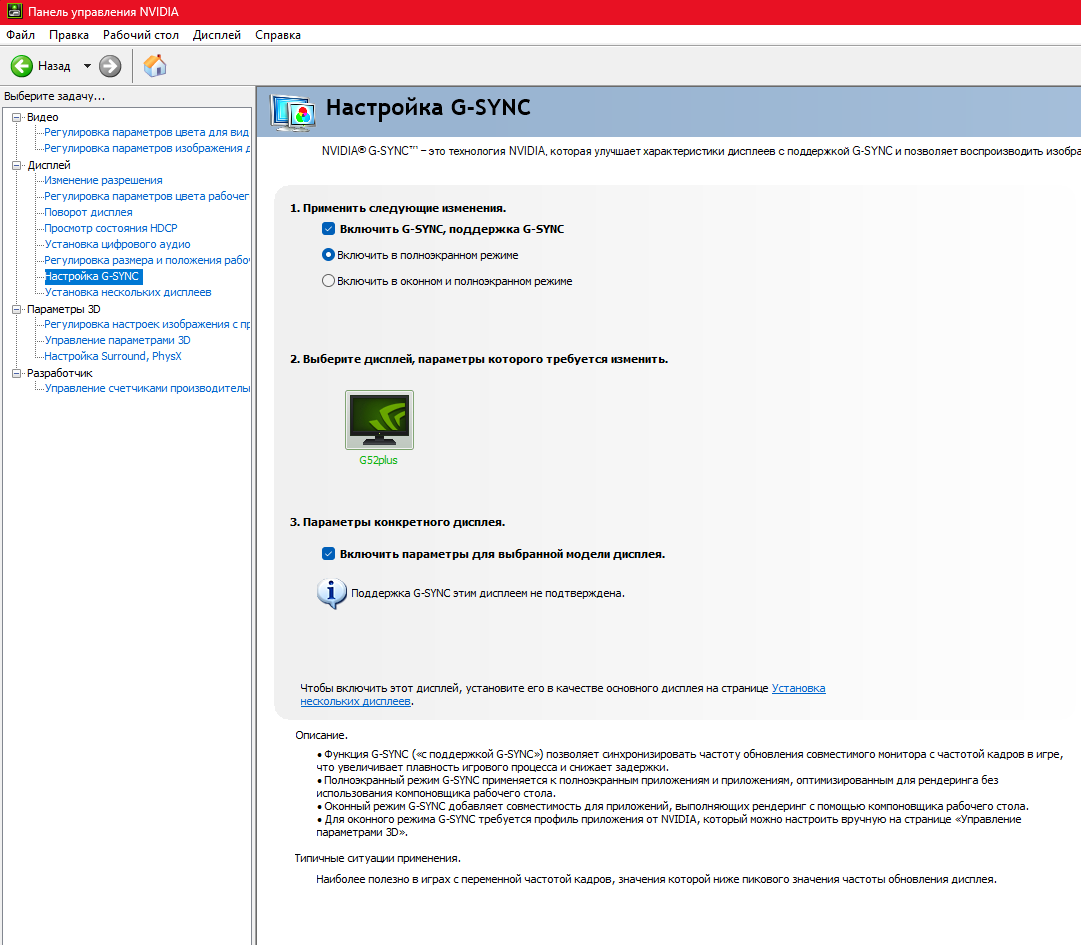Click the Home icon in toolbar
Screen dimensions: 1081x945
155,66
